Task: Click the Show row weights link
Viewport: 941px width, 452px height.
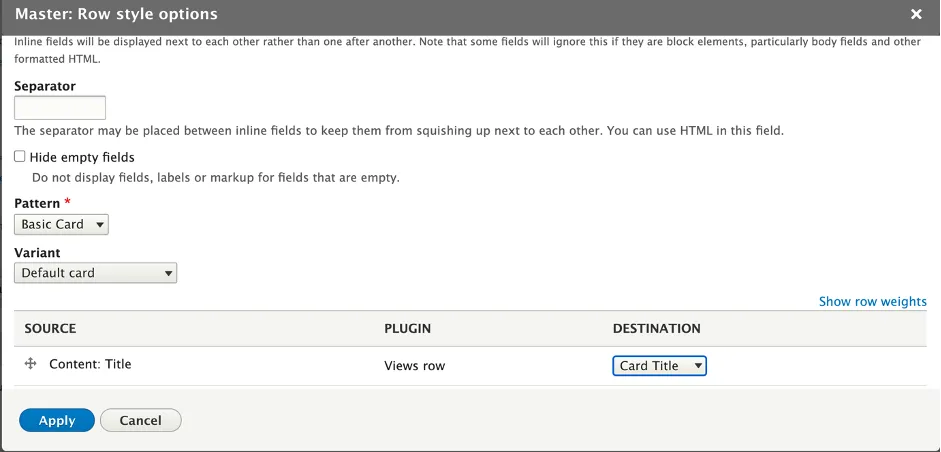Action: tap(873, 301)
